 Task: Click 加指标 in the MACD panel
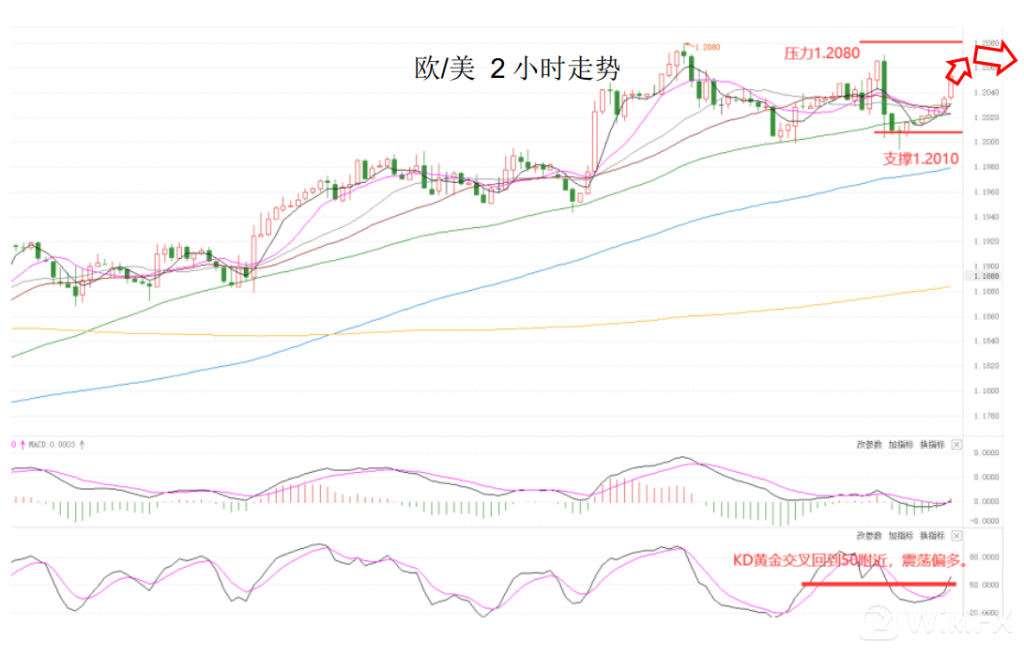(x=901, y=445)
